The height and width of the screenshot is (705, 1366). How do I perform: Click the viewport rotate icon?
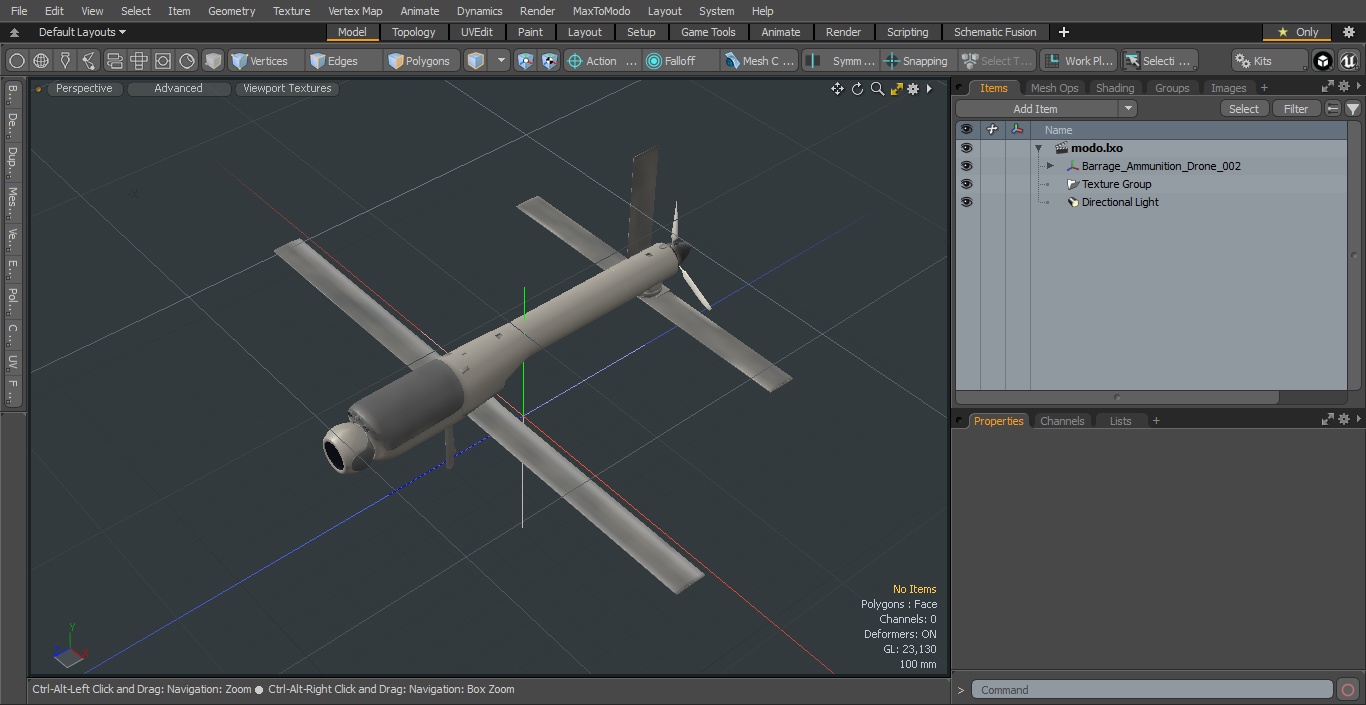(857, 89)
